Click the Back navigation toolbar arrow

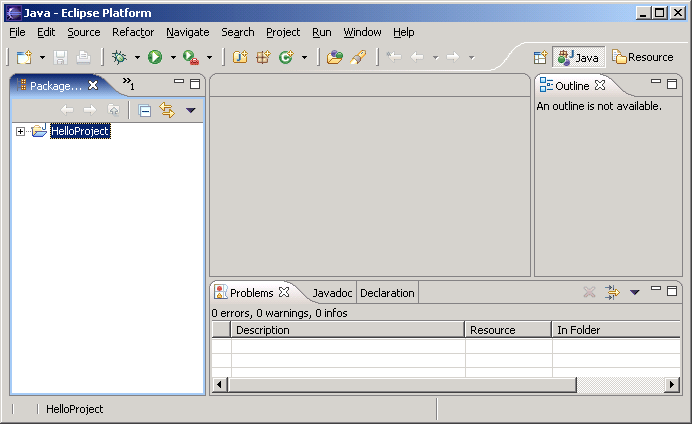417,57
